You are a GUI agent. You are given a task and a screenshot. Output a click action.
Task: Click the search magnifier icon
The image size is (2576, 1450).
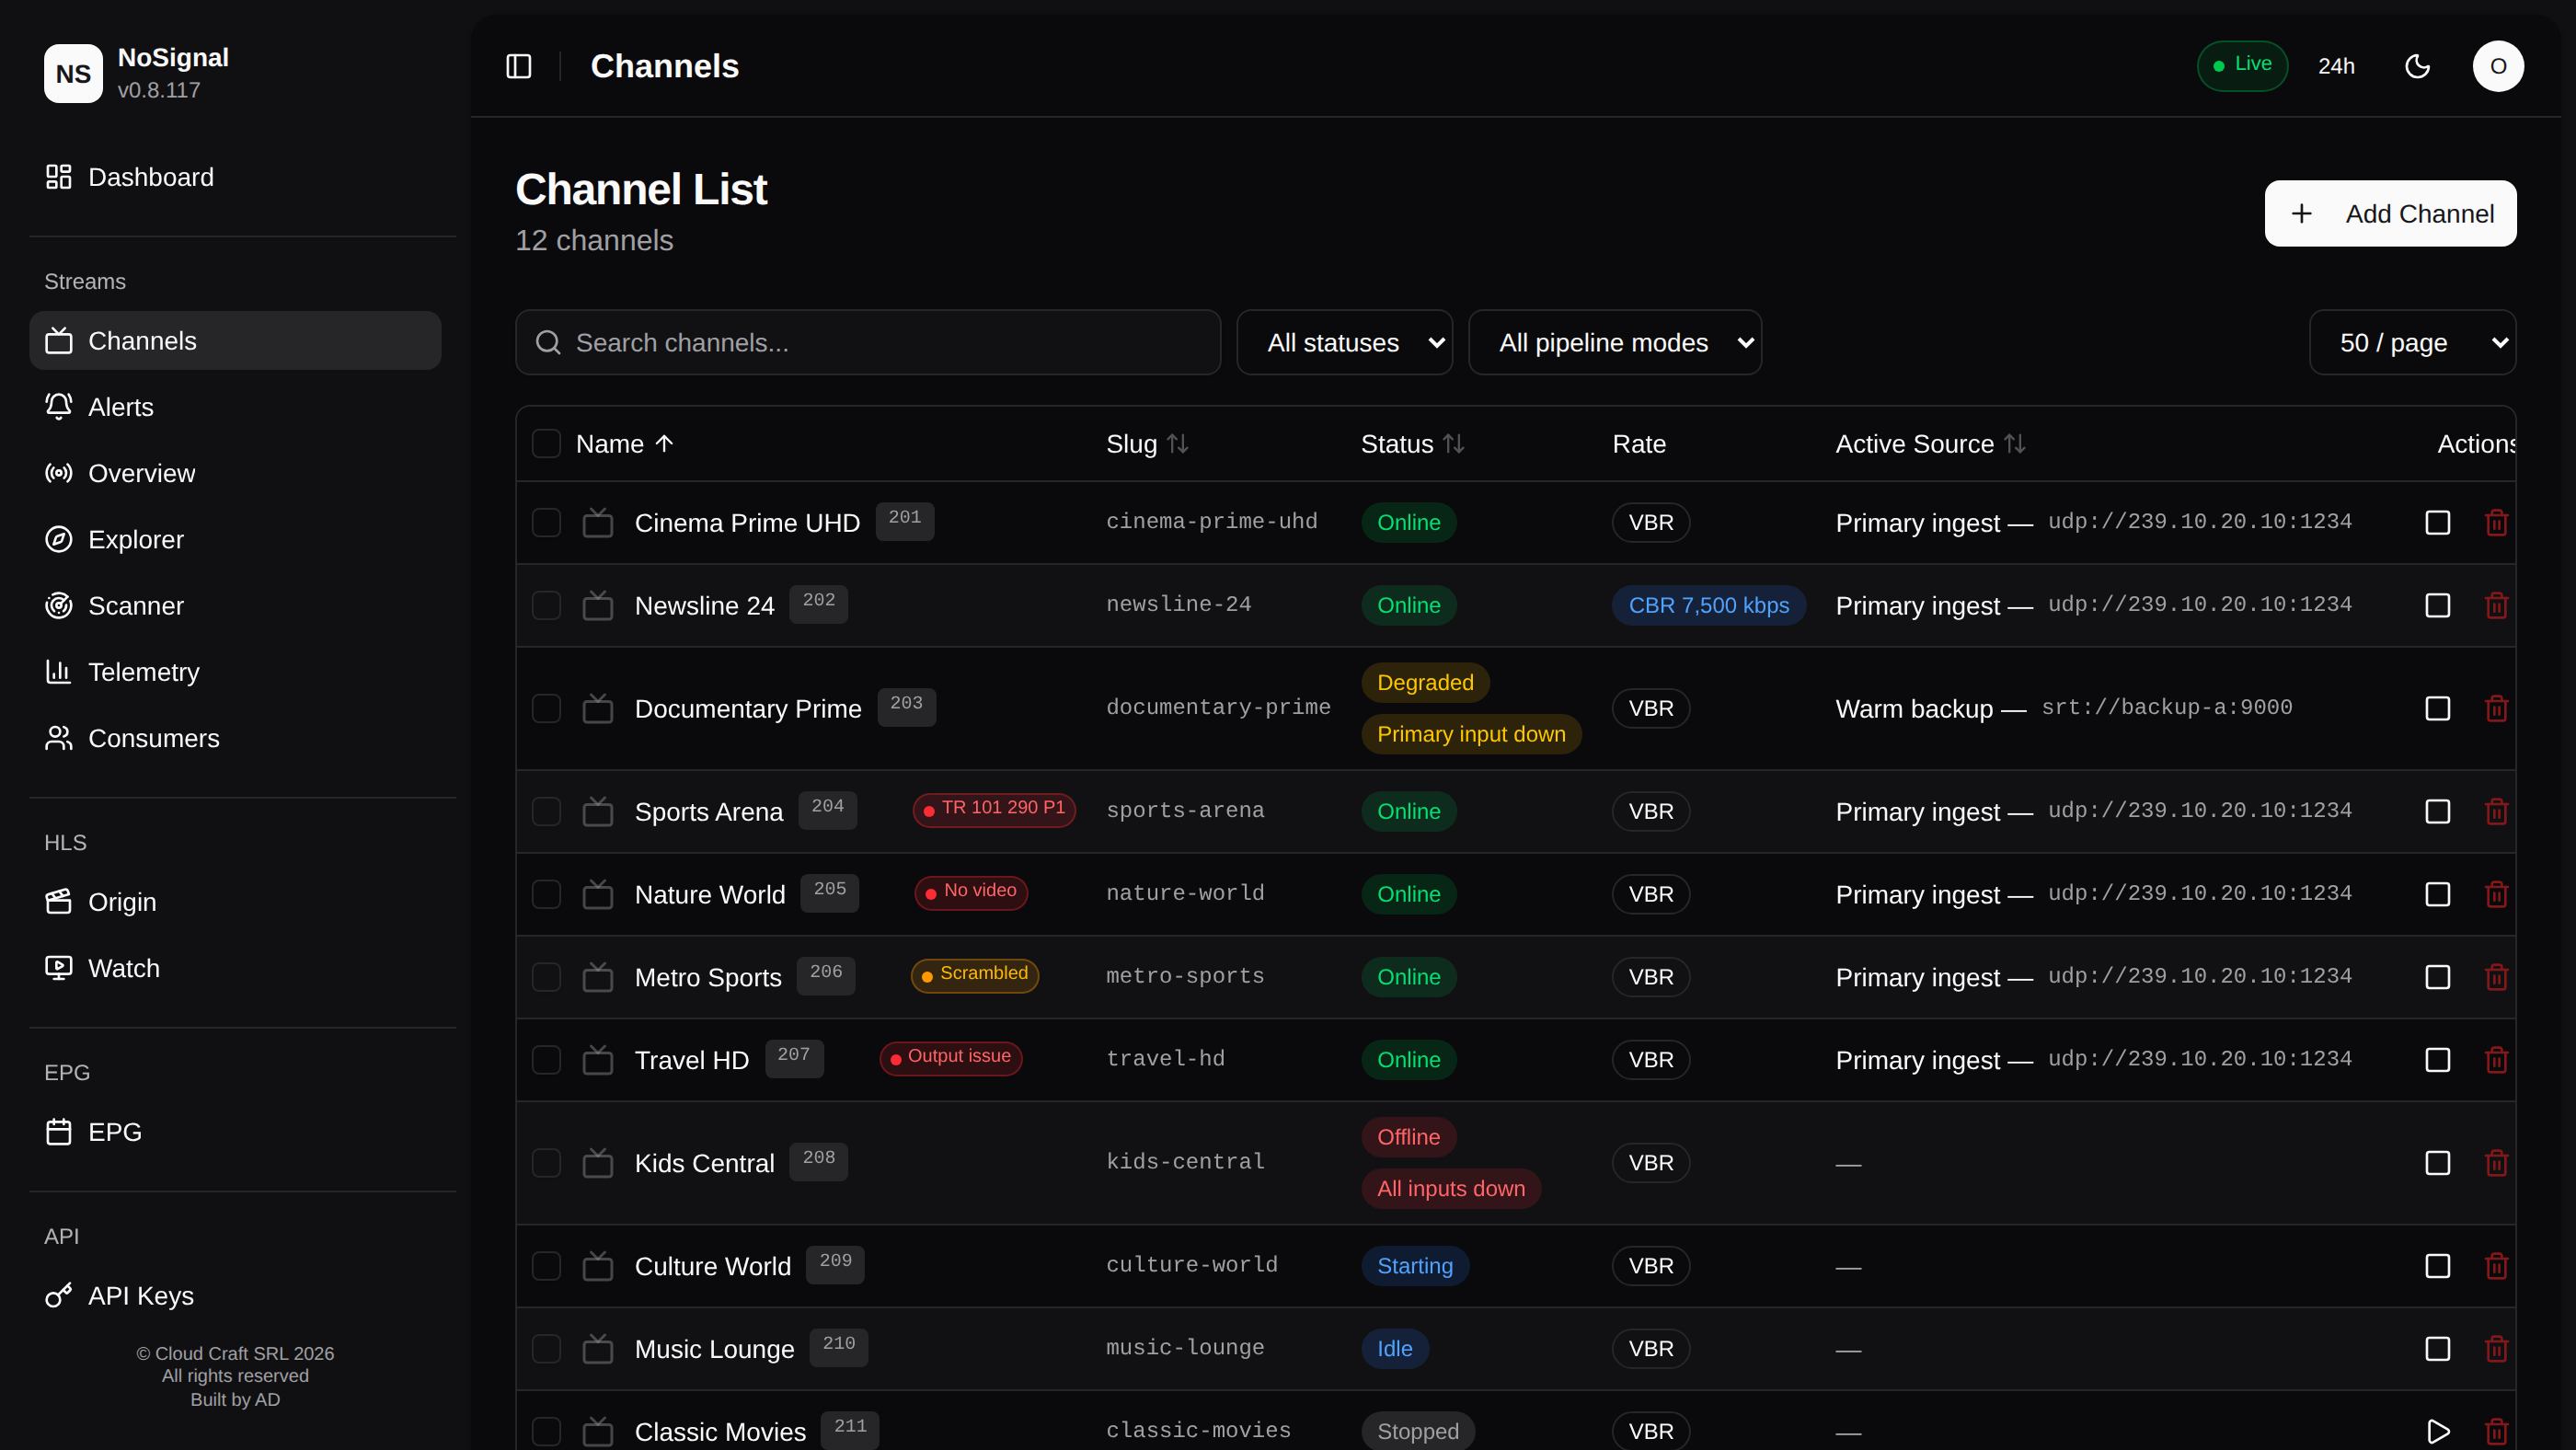(547, 343)
